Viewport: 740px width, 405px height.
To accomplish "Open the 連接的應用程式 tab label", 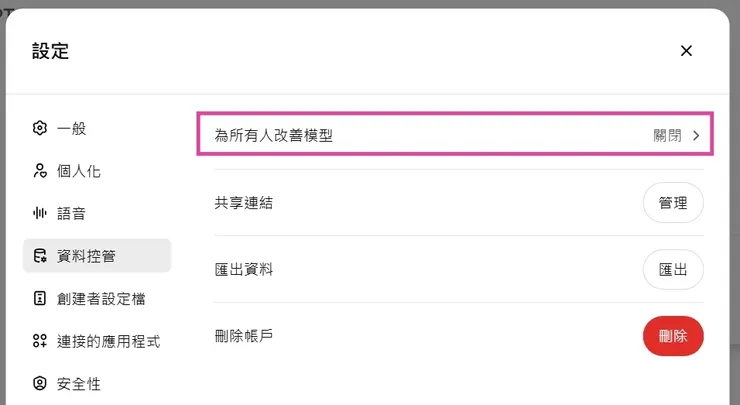I will coord(108,341).
